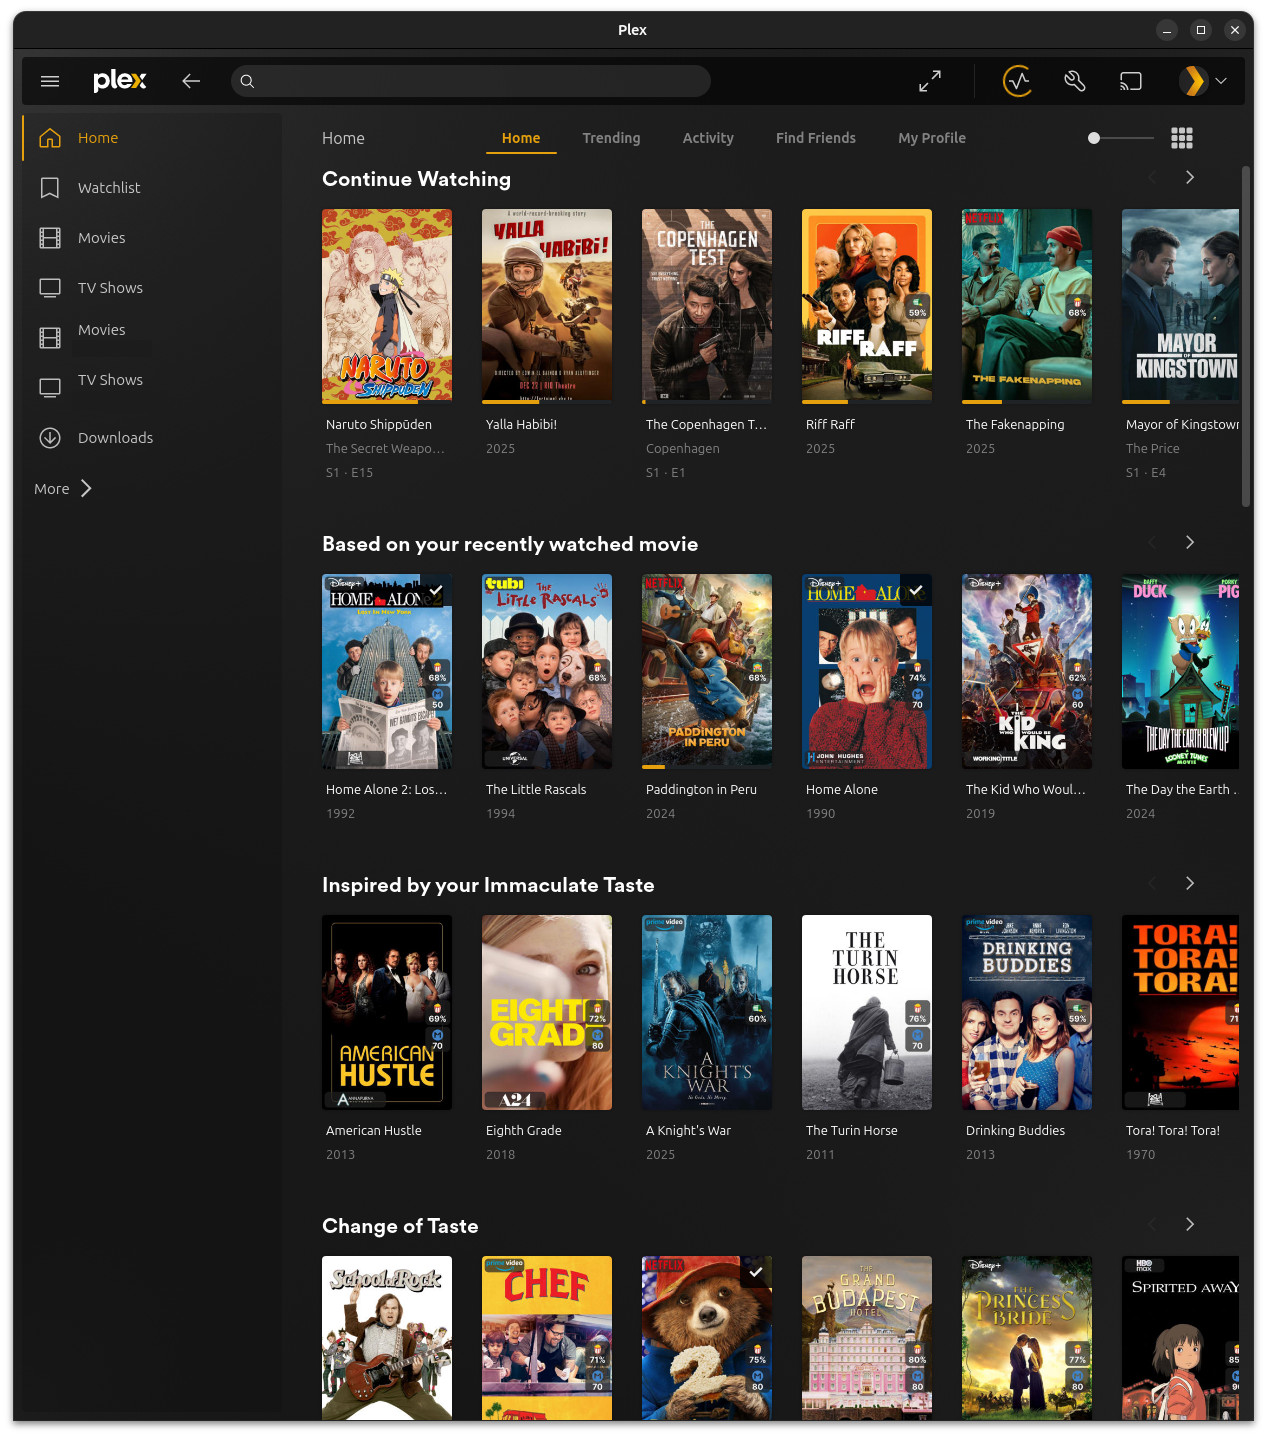The height and width of the screenshot is (1437, 1267).
Task: Click the search magnifier icon
Action: (x=248, y=81)
